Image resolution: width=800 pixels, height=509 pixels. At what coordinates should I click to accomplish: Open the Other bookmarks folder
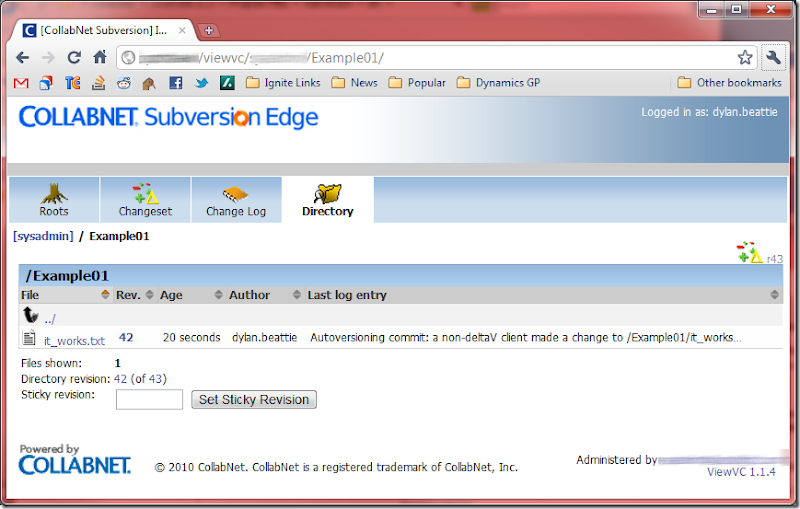(730, 83)
